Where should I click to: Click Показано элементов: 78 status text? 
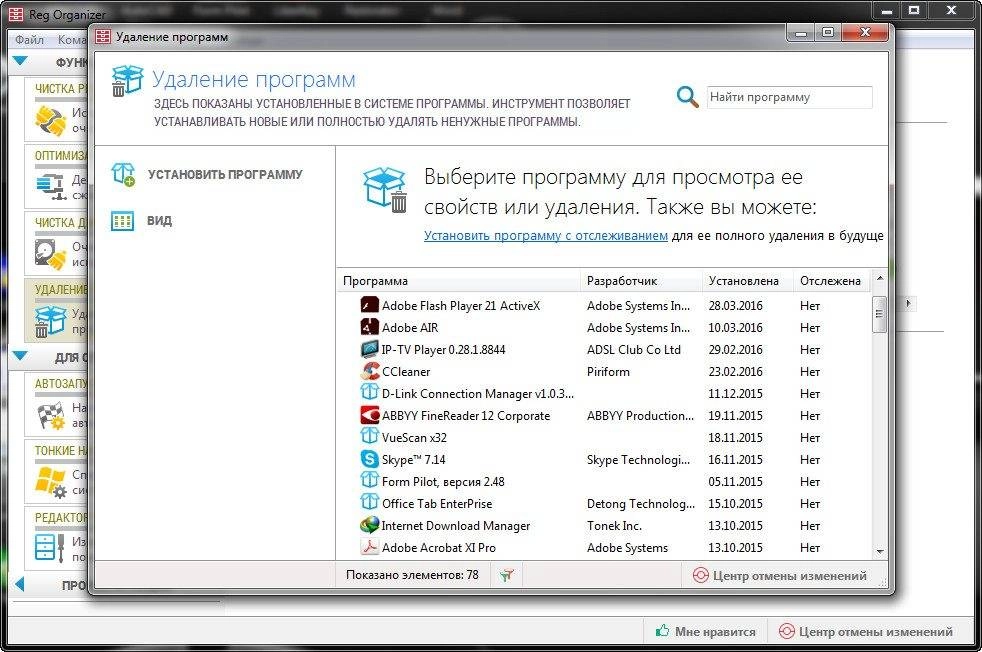click(412, 574)
